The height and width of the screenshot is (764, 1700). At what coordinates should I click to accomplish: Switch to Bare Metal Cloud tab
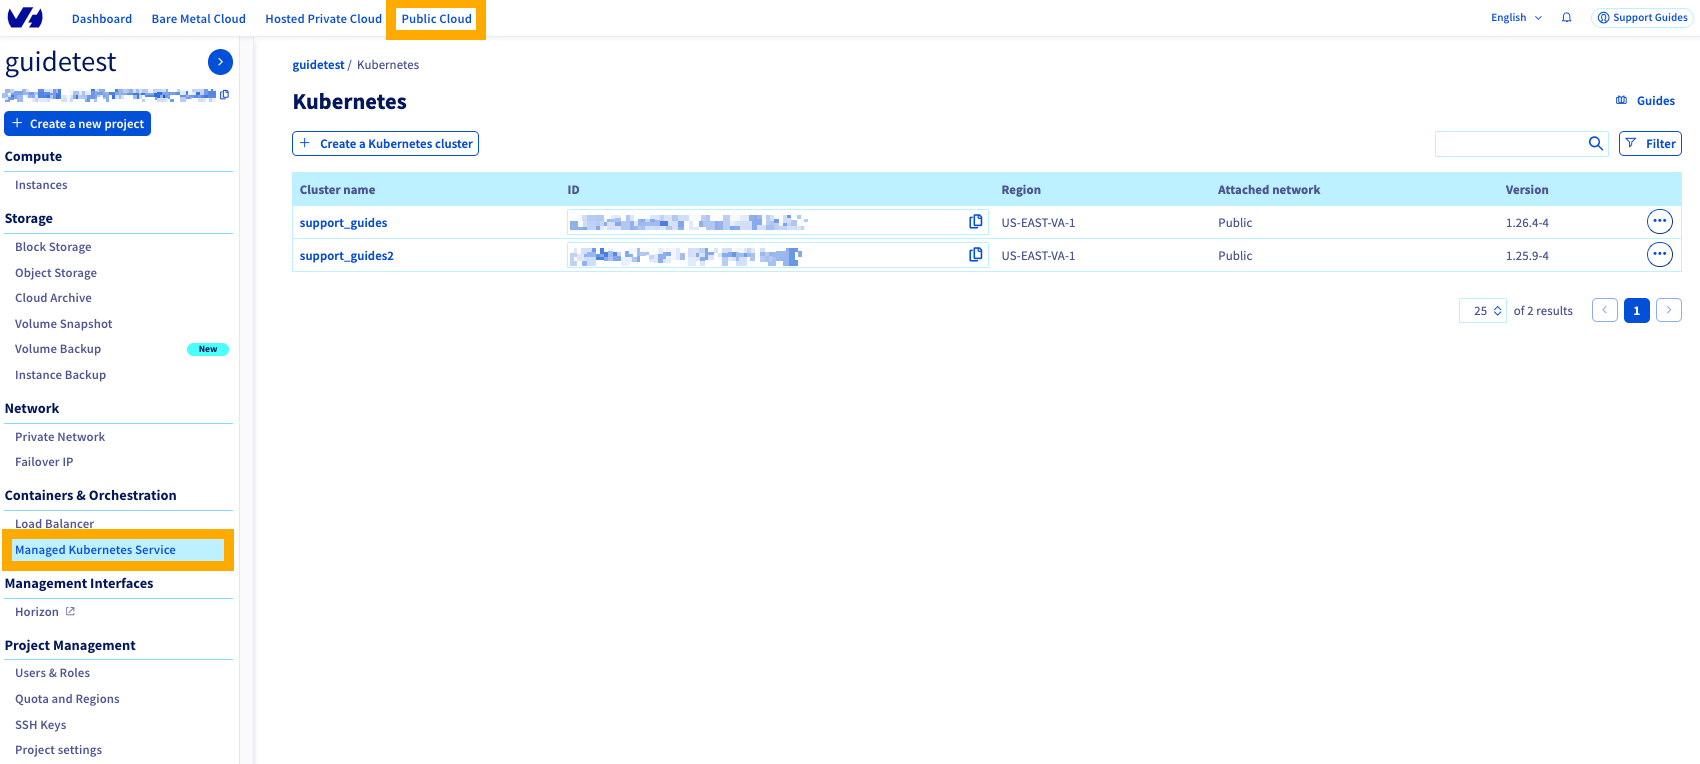click(198, 19)
